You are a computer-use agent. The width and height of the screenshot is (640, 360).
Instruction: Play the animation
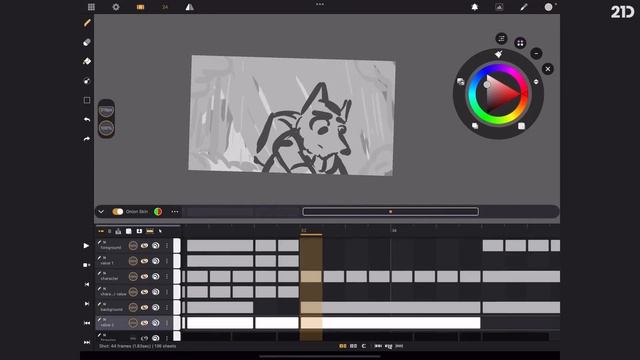[x=86, y=245]
